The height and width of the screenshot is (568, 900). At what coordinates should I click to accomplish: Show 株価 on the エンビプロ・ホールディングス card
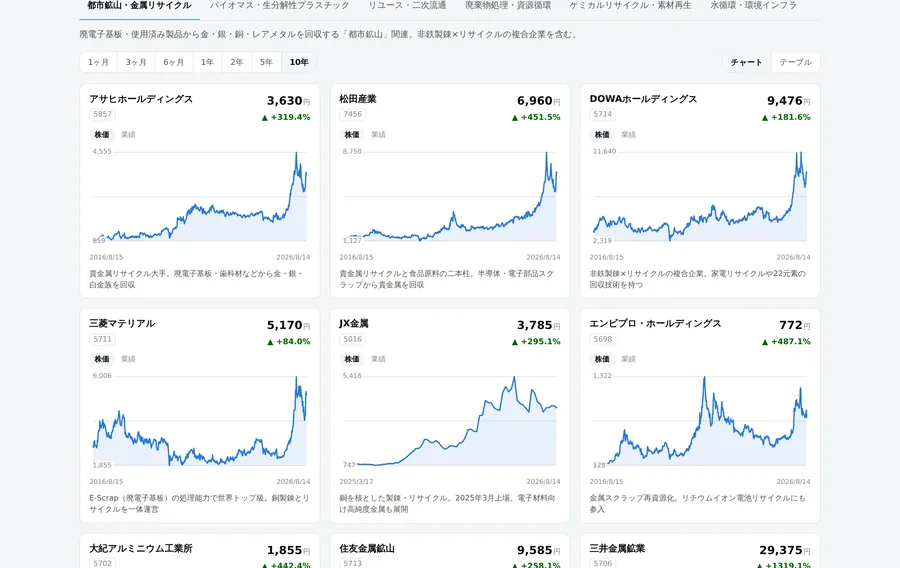[602, 359]
